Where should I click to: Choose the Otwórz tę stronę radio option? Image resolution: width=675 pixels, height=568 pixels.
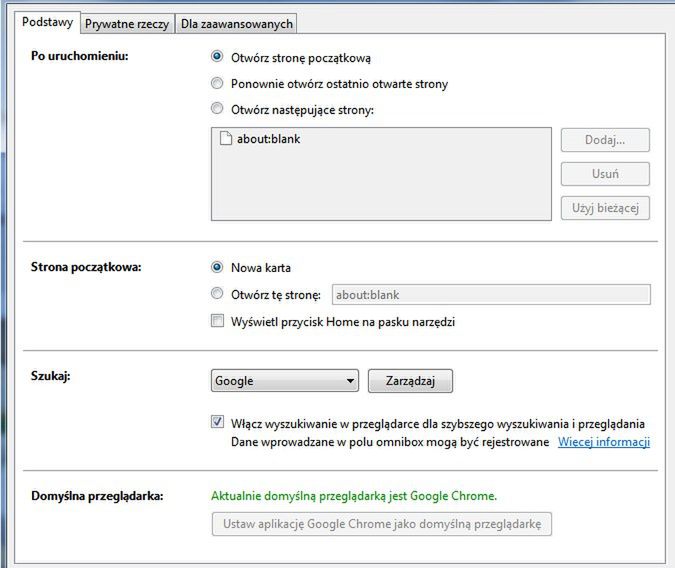(217, 294)
